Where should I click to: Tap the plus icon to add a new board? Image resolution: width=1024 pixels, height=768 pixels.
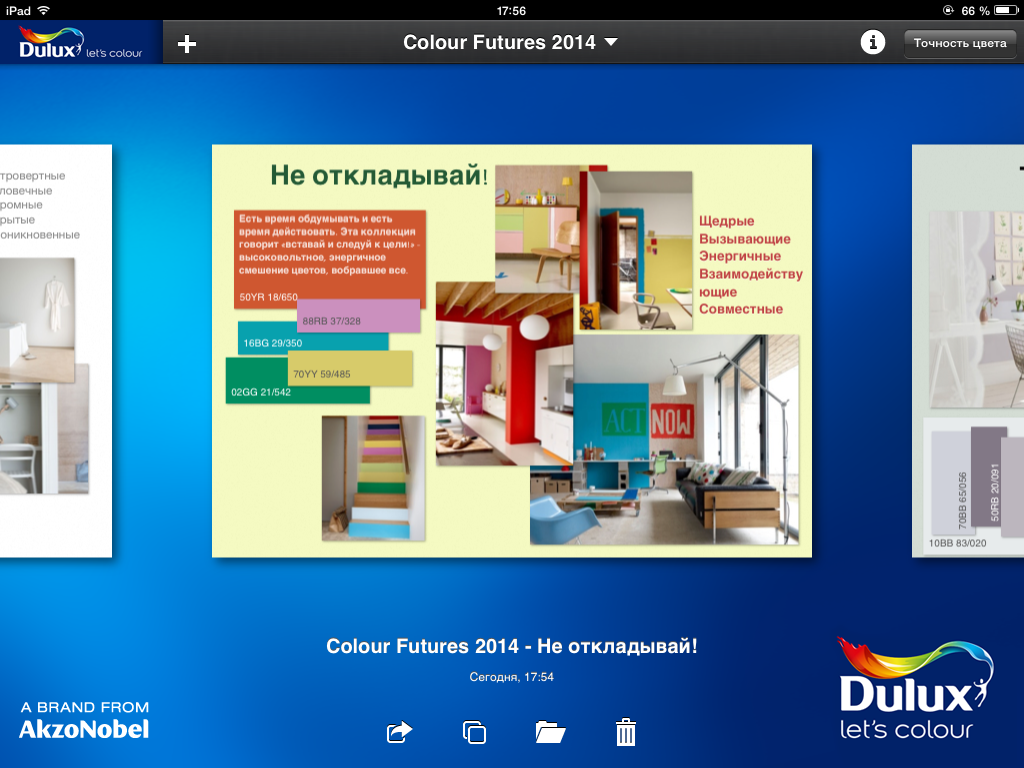tap(187, 43)
